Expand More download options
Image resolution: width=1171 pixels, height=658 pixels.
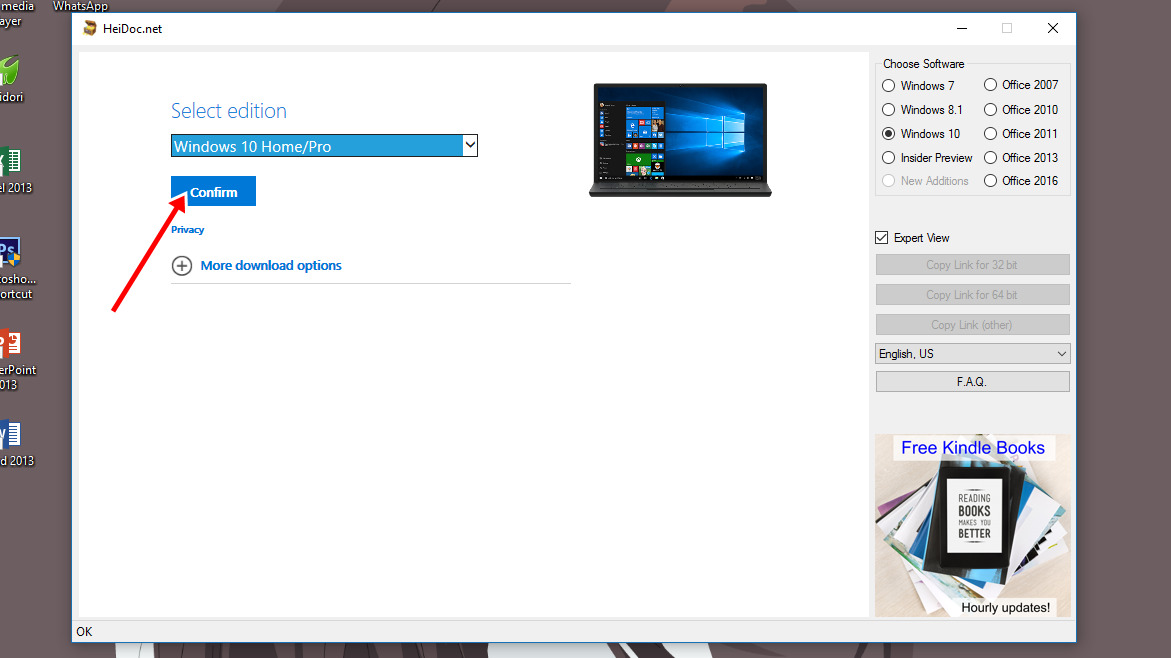coord(271,266)
